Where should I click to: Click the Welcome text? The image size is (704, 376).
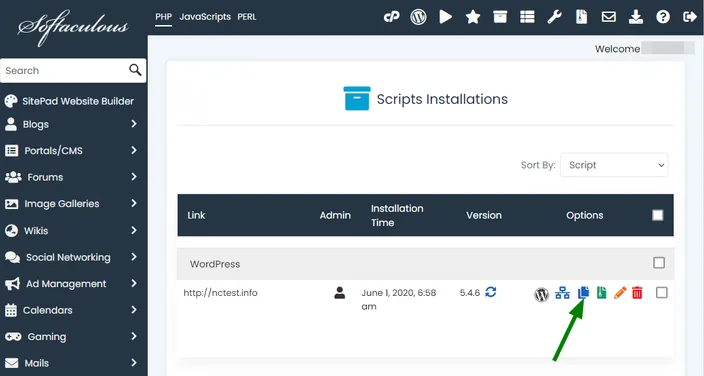click(x=617, y=49)
